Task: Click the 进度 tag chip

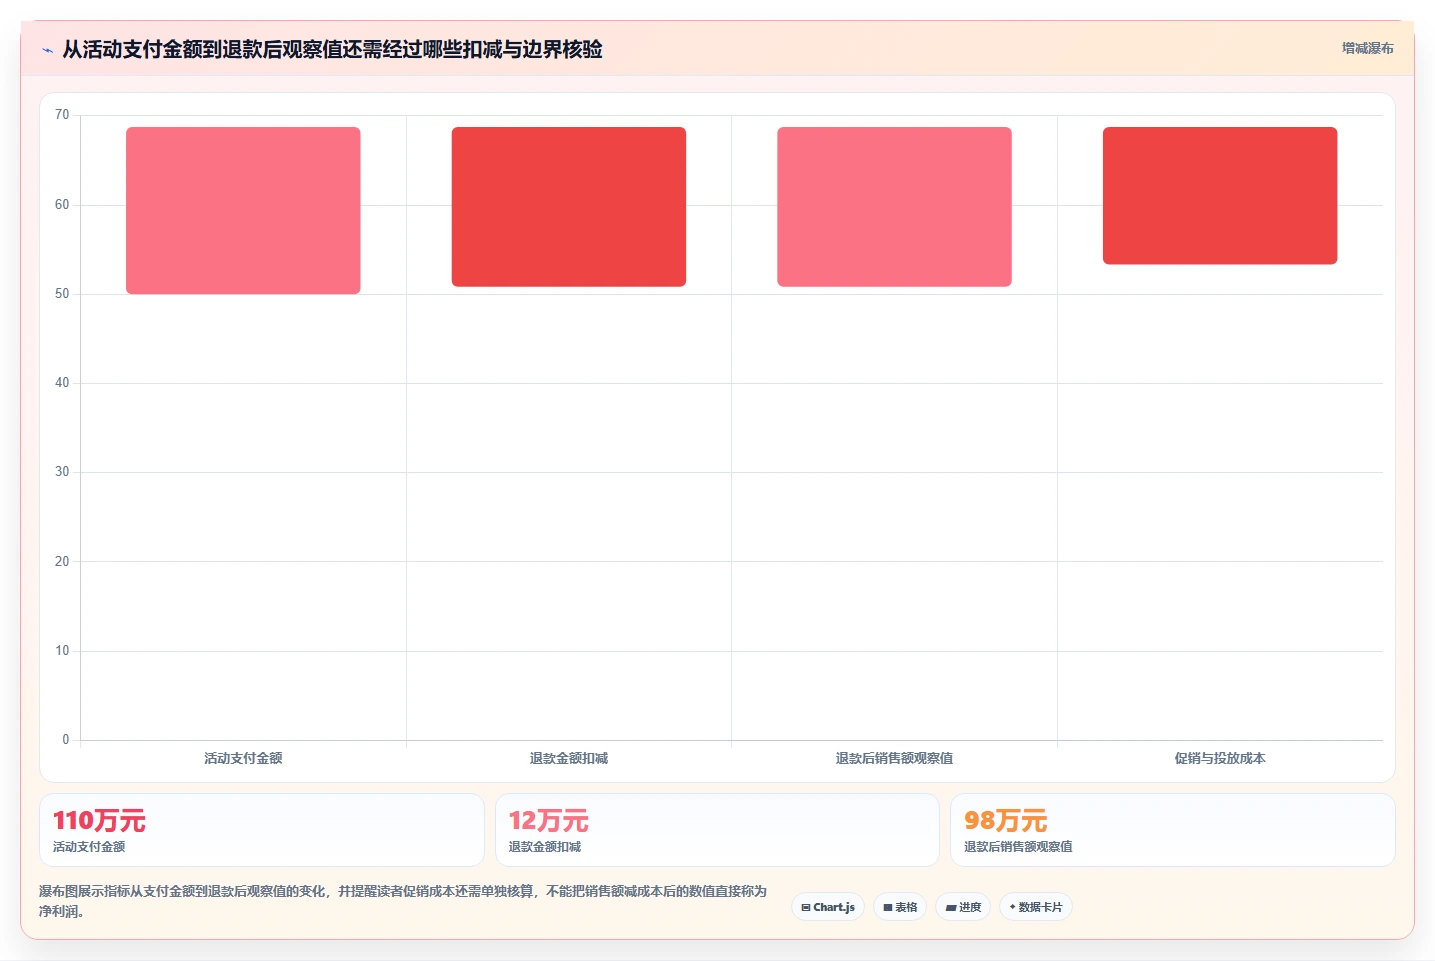Action: pyautogui.click(x=963, y=907)
